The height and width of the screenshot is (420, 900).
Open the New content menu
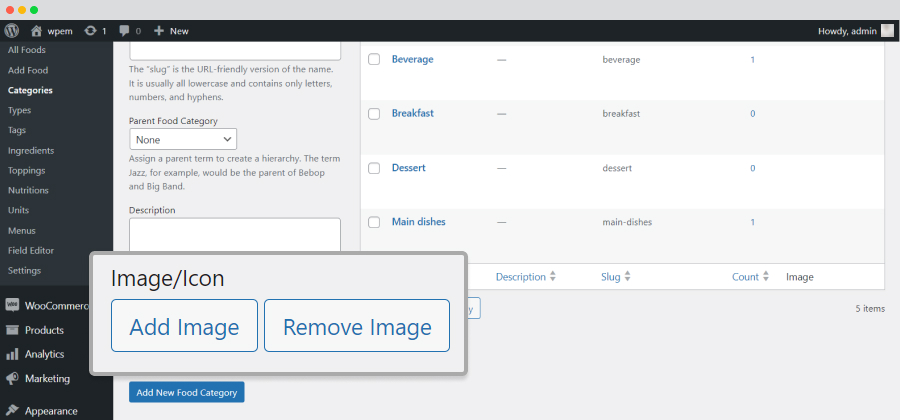click(171, 31)
